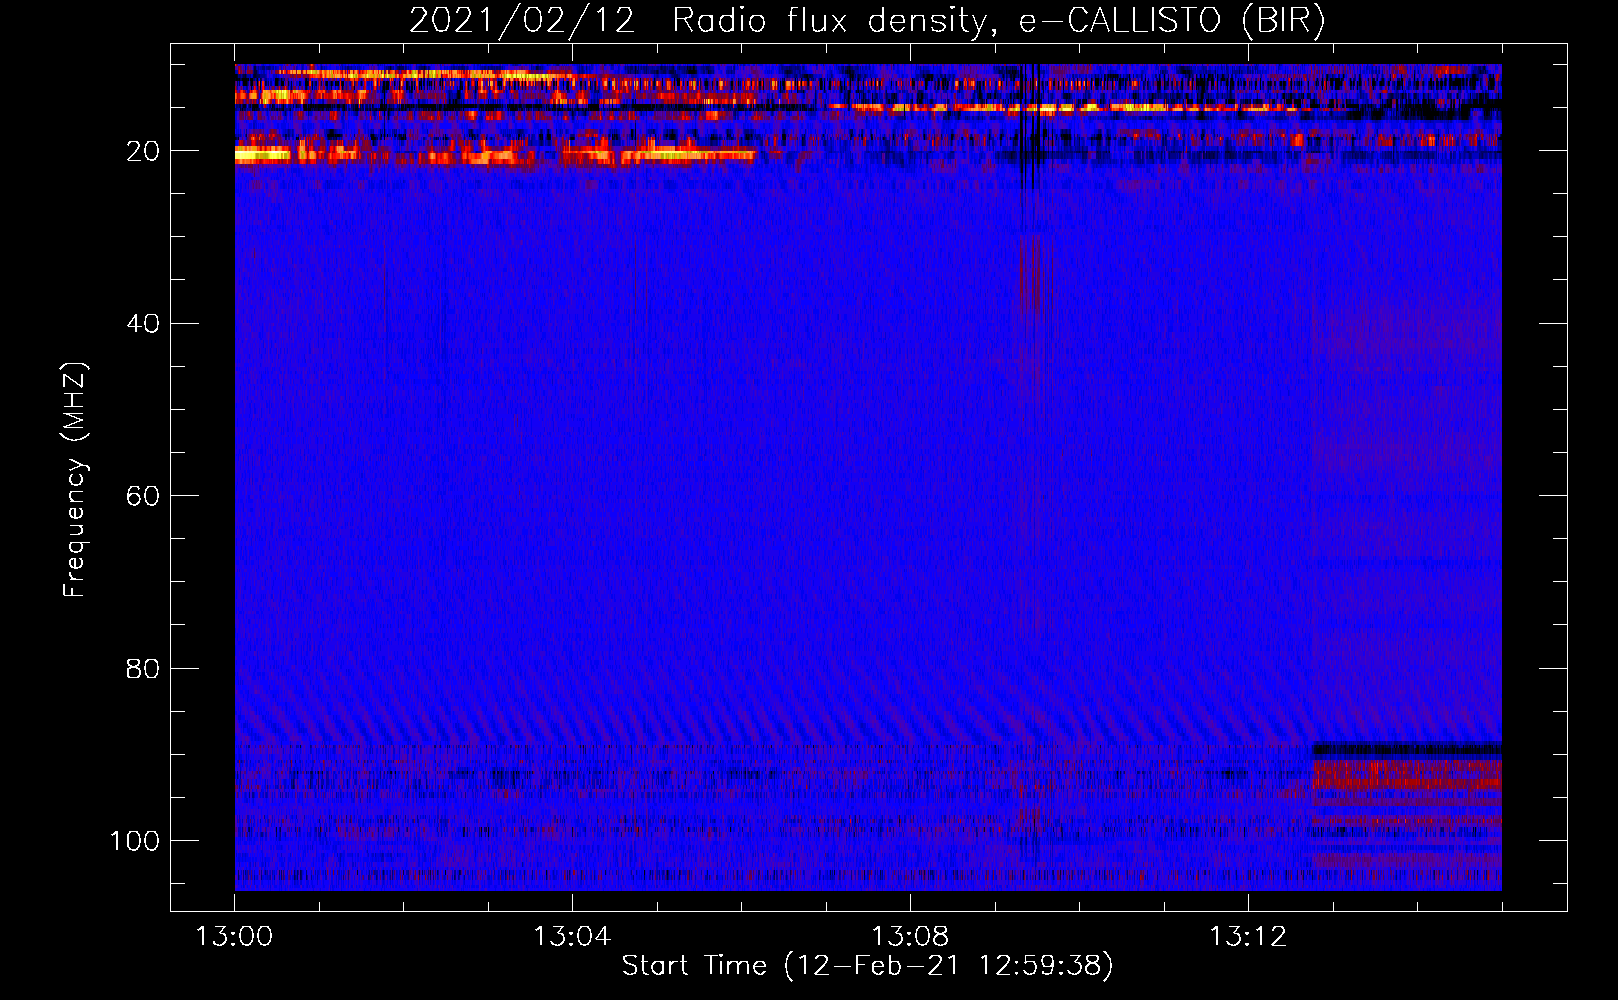Image resolution: width=1618 pixels, height=1000 pixels.
Task: Click the 'Frequency (MHZ)' axis label
Action: (x=75, y=479)
